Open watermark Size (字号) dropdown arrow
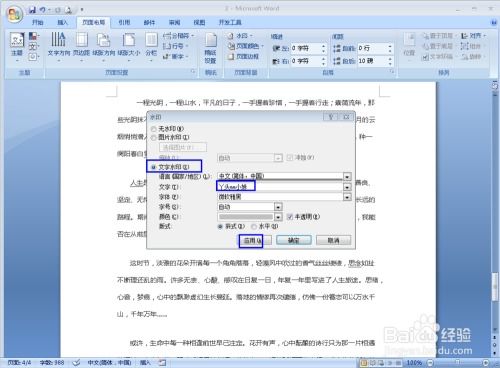This screenshot has height=368, width=500. [x=278, y=207]
